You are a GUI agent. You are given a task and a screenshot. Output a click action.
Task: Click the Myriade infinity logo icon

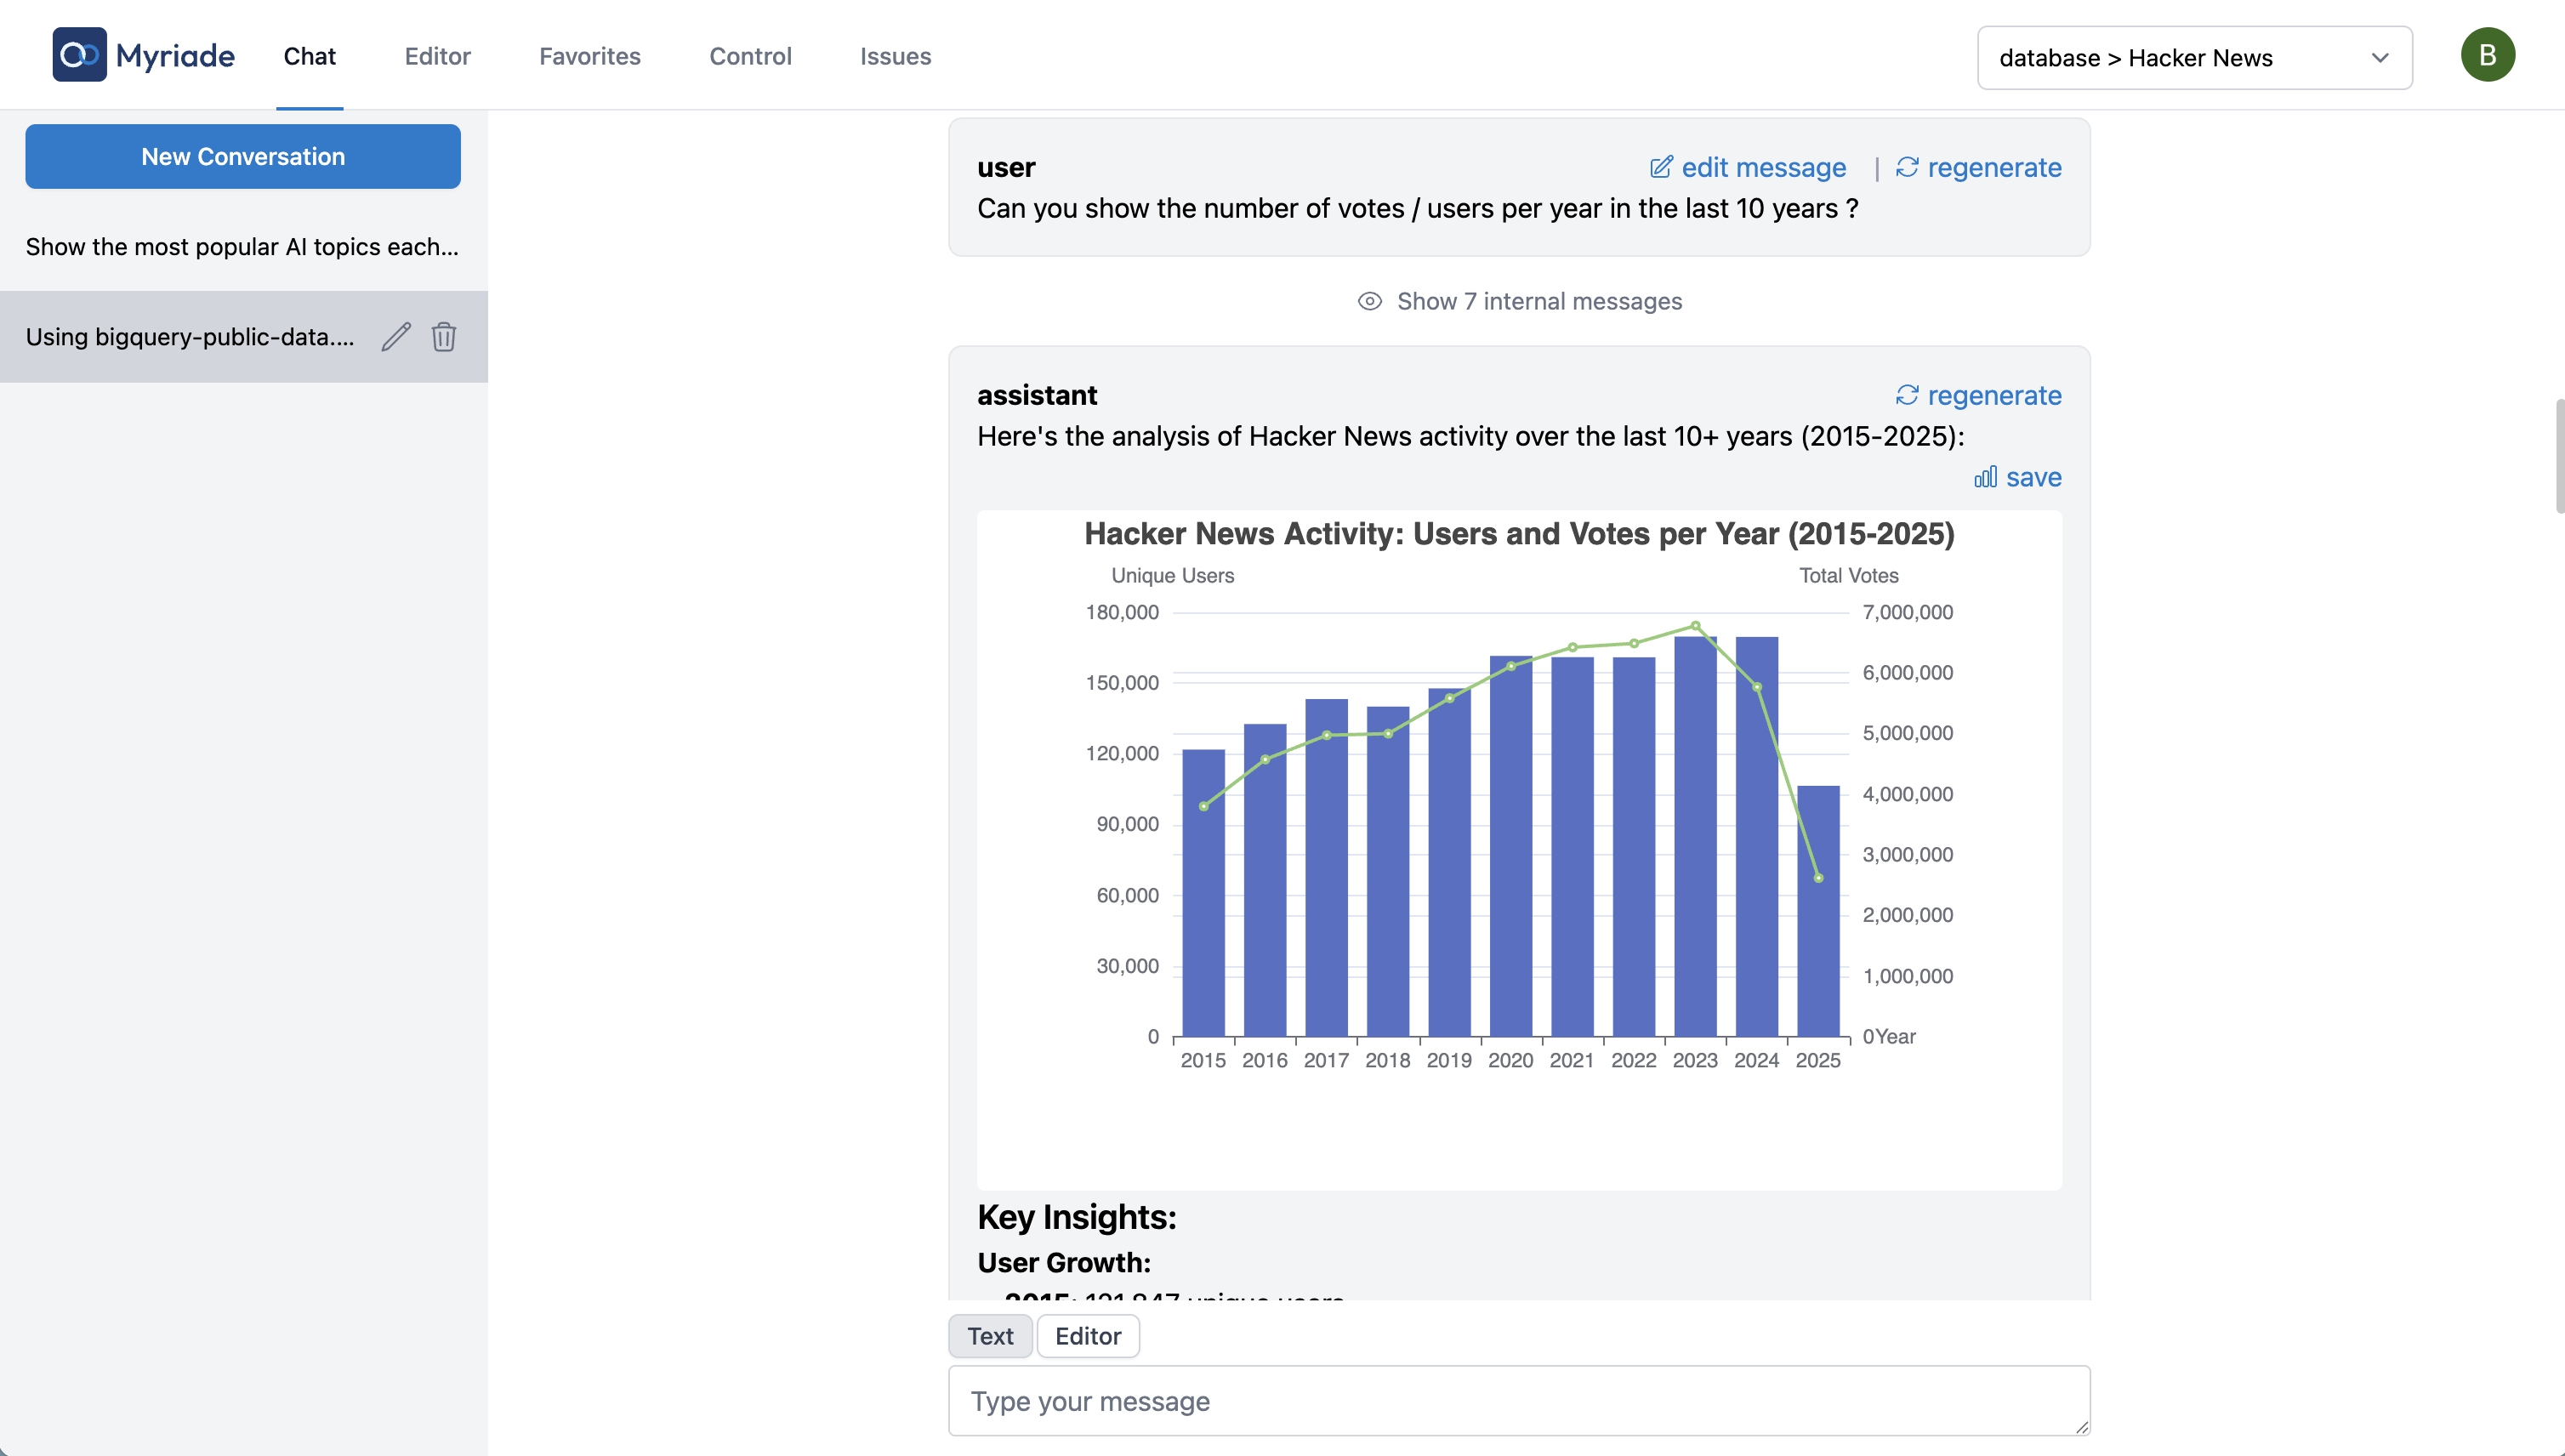pos(79,55)
